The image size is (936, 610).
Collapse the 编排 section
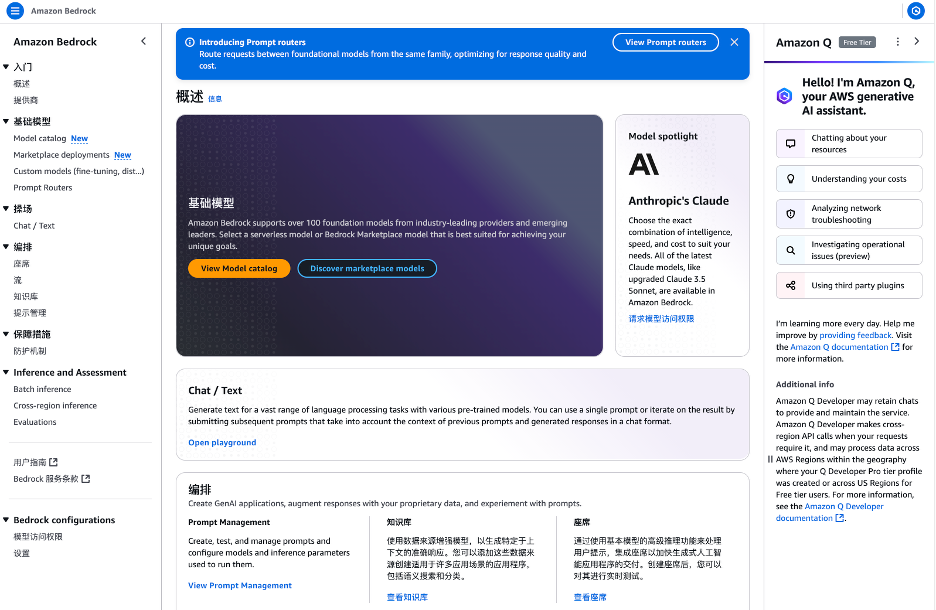(x=6, y=247)
